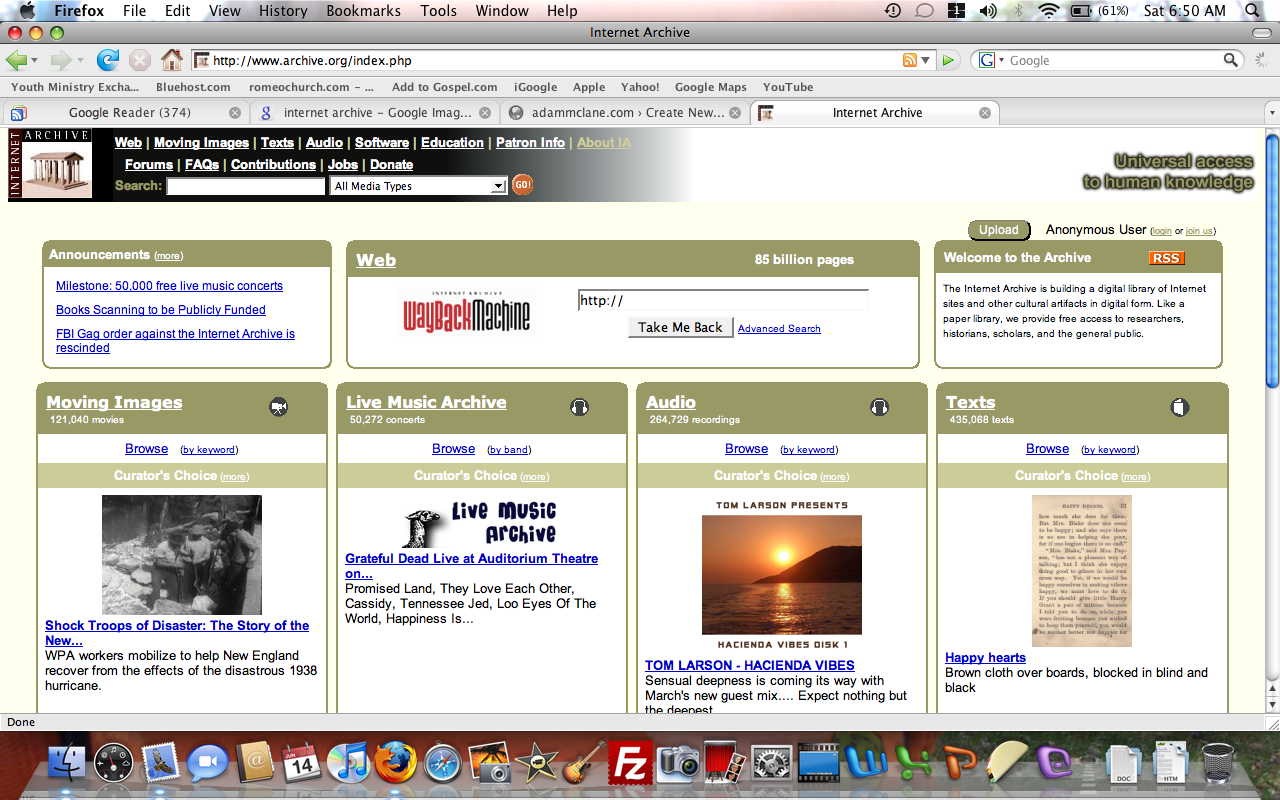This screenshot has width=1280, height=800.
Task: Open the Google search engine dropdown
Action: (992, 60)
